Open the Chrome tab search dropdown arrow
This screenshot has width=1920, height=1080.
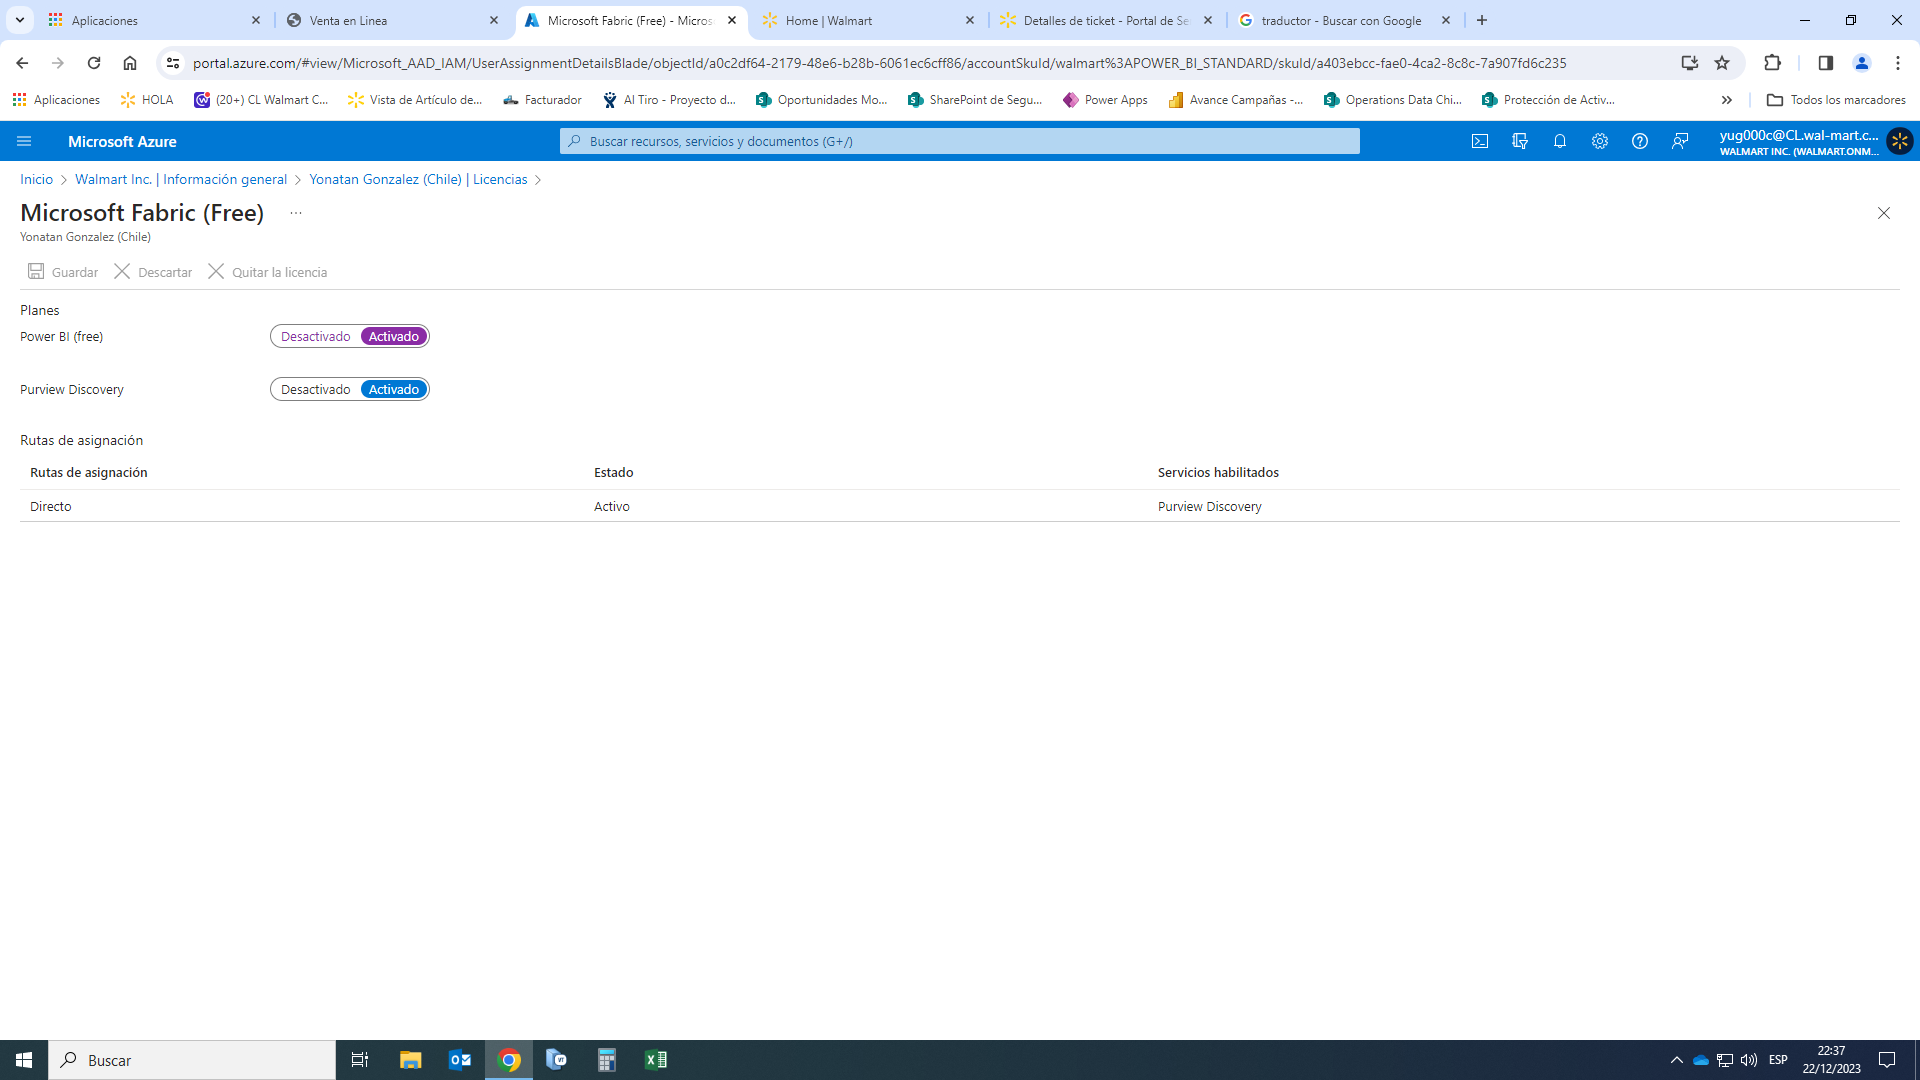(19, 20)
